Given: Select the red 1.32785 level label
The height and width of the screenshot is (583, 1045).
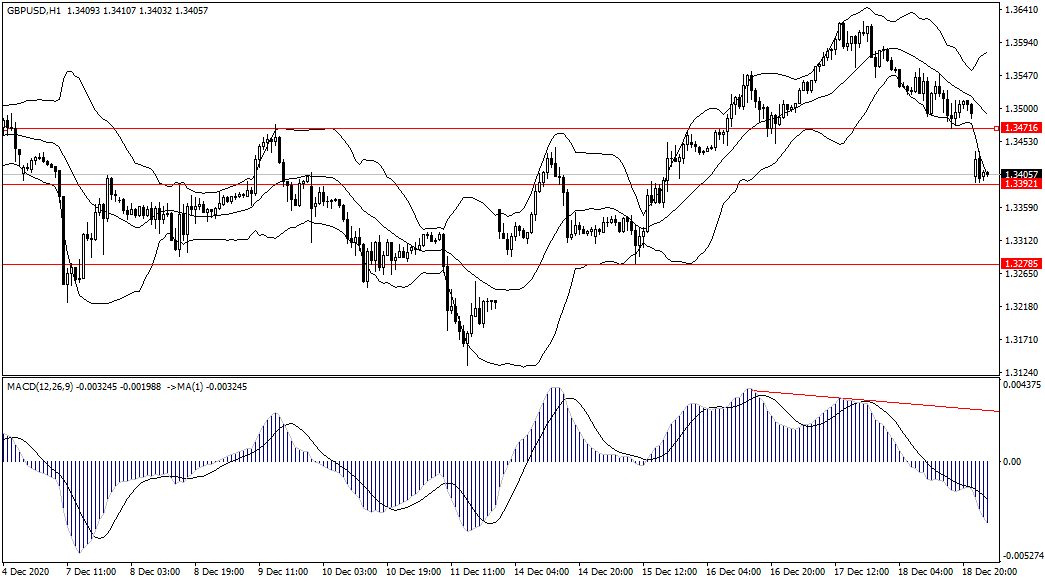Looking at the screenshot, I should tap(1020, 264).
